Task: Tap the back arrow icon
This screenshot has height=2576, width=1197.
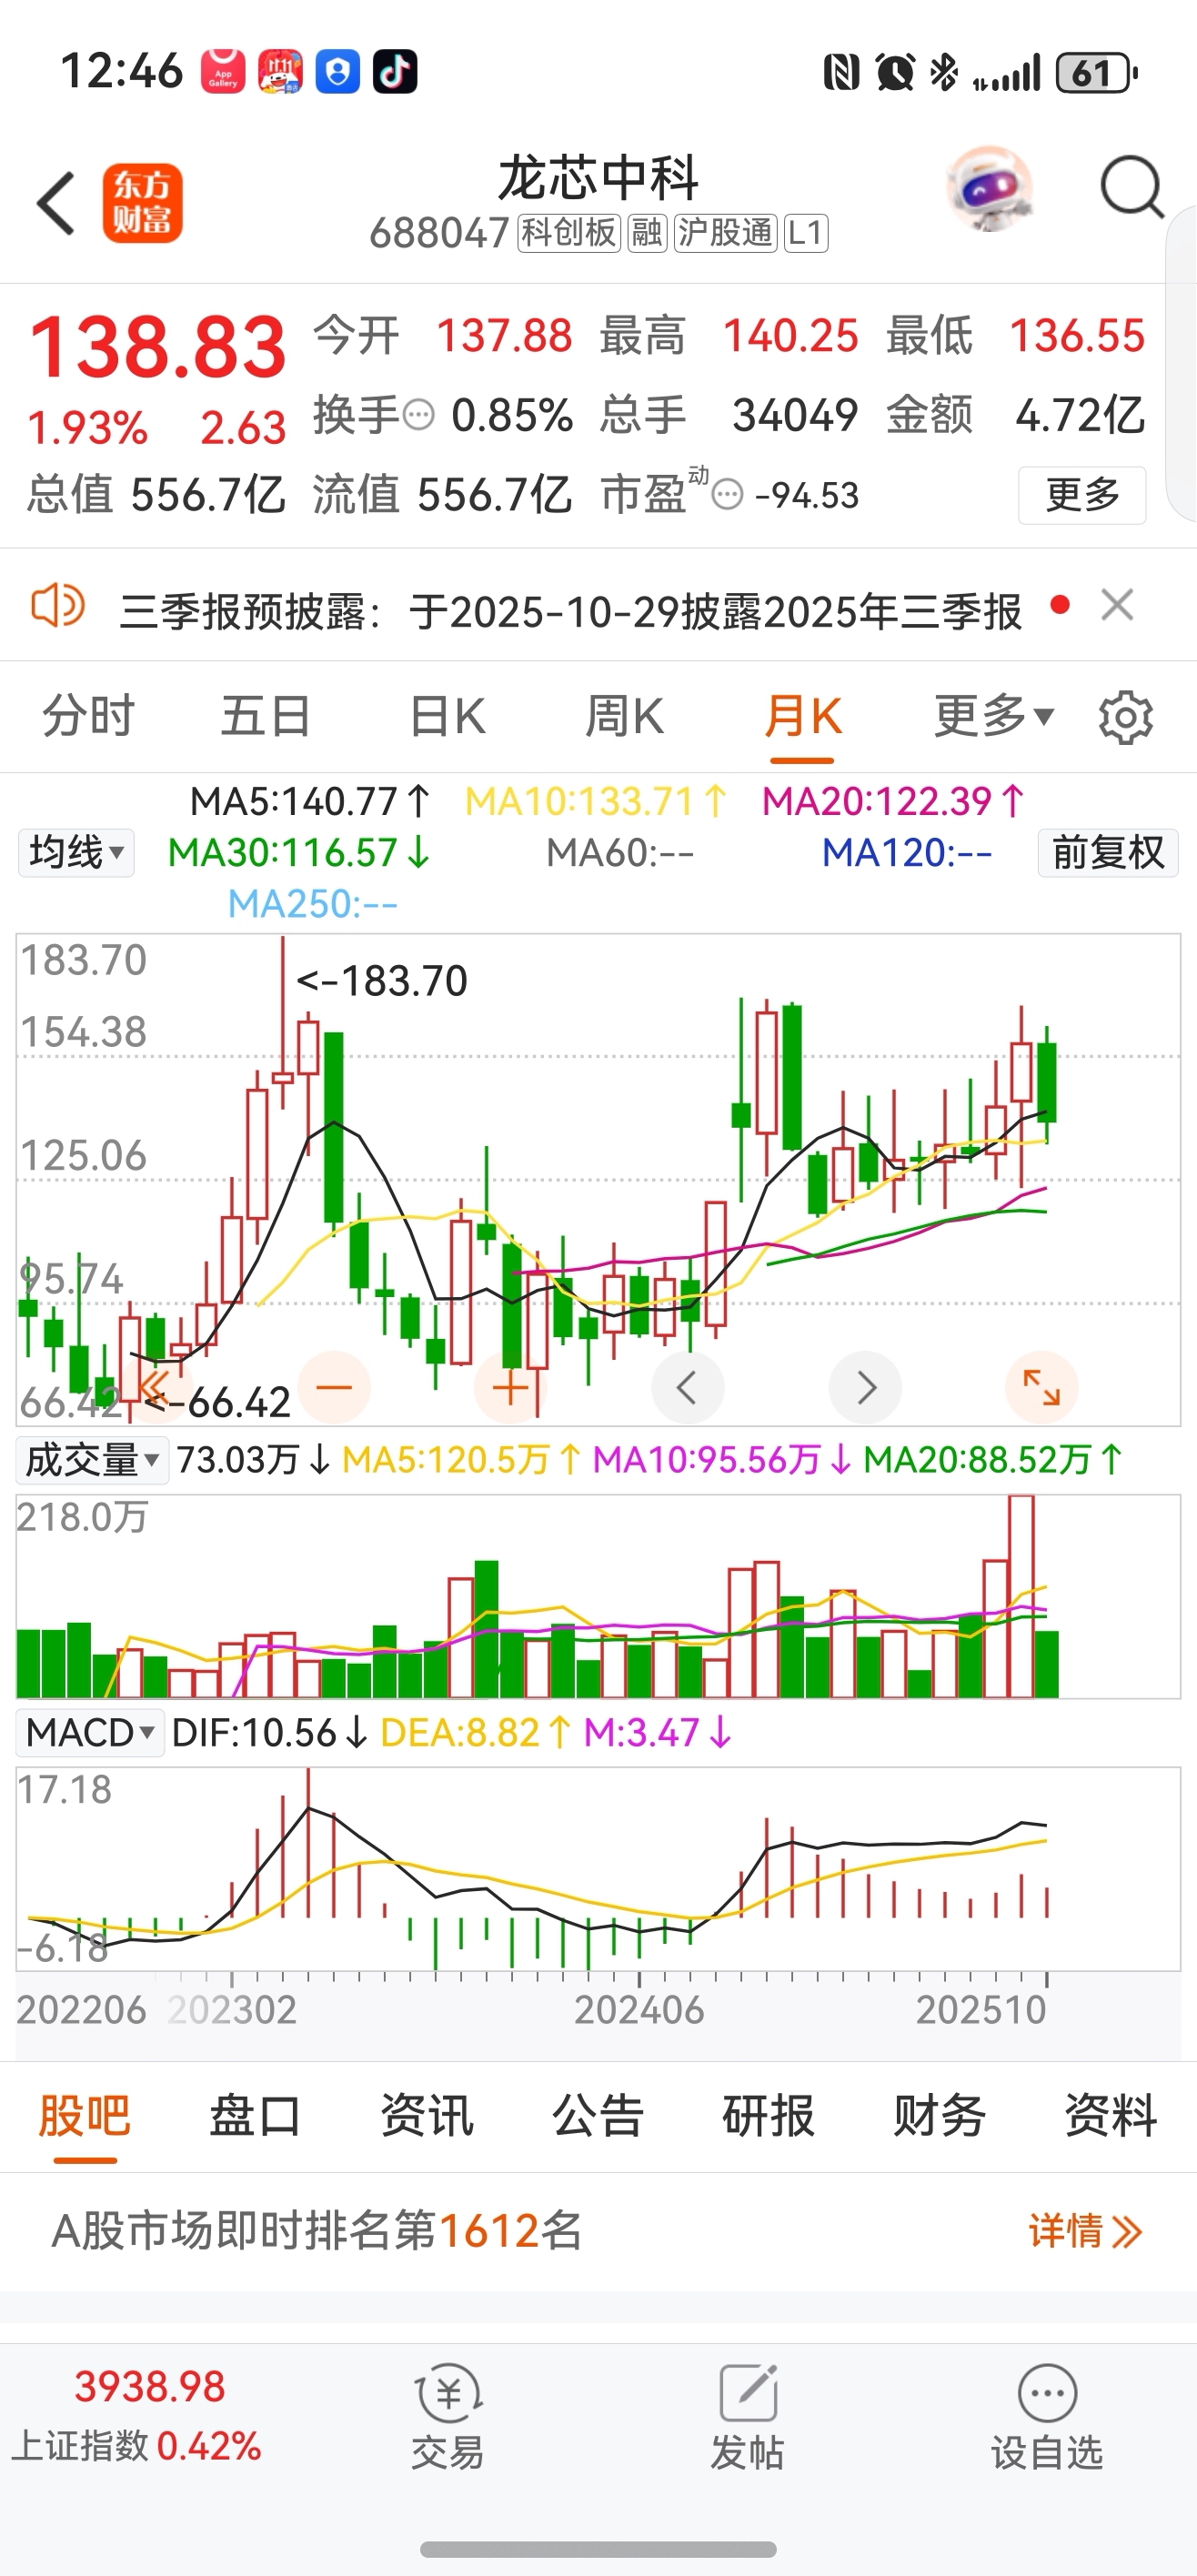Action: click(56, 203)
